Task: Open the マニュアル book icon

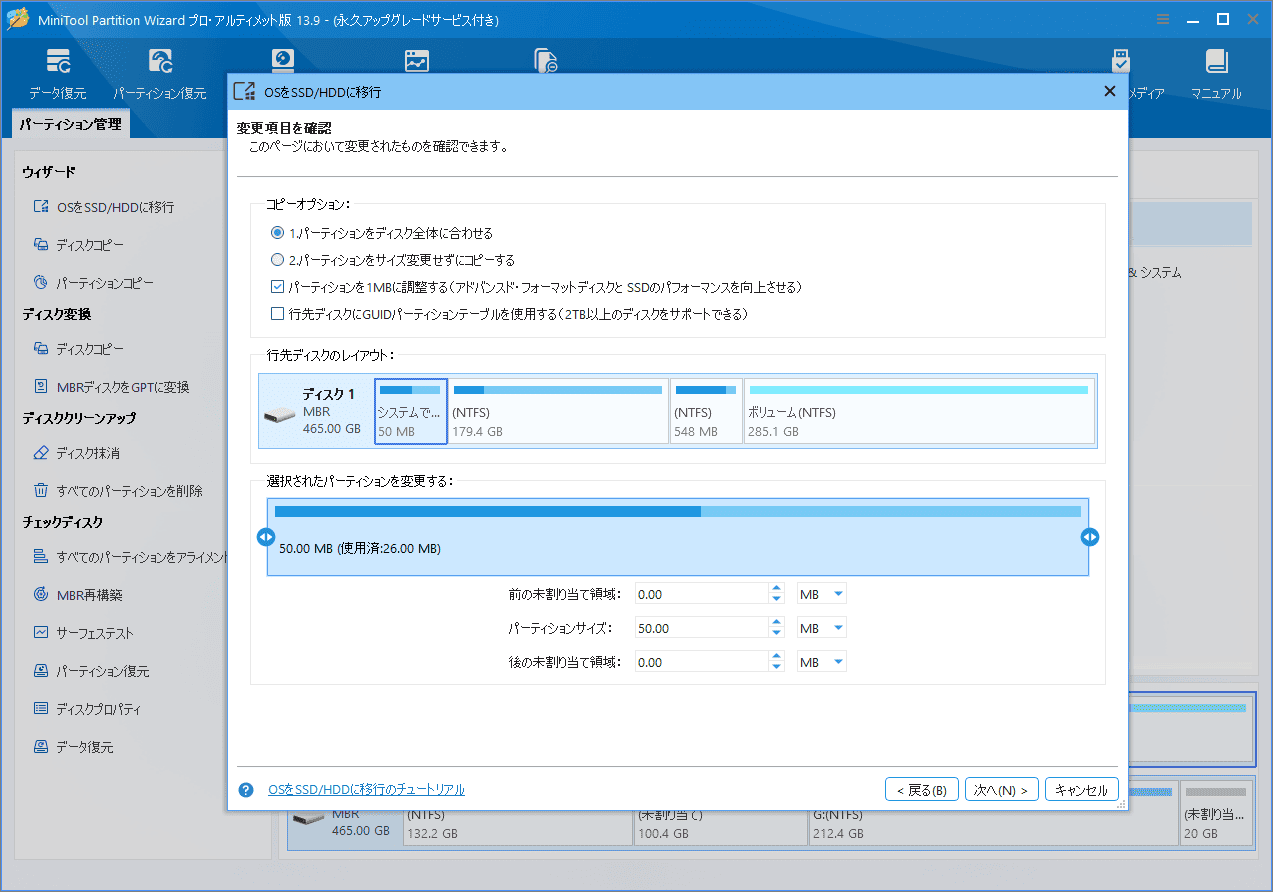Action: click(1216, 74)
